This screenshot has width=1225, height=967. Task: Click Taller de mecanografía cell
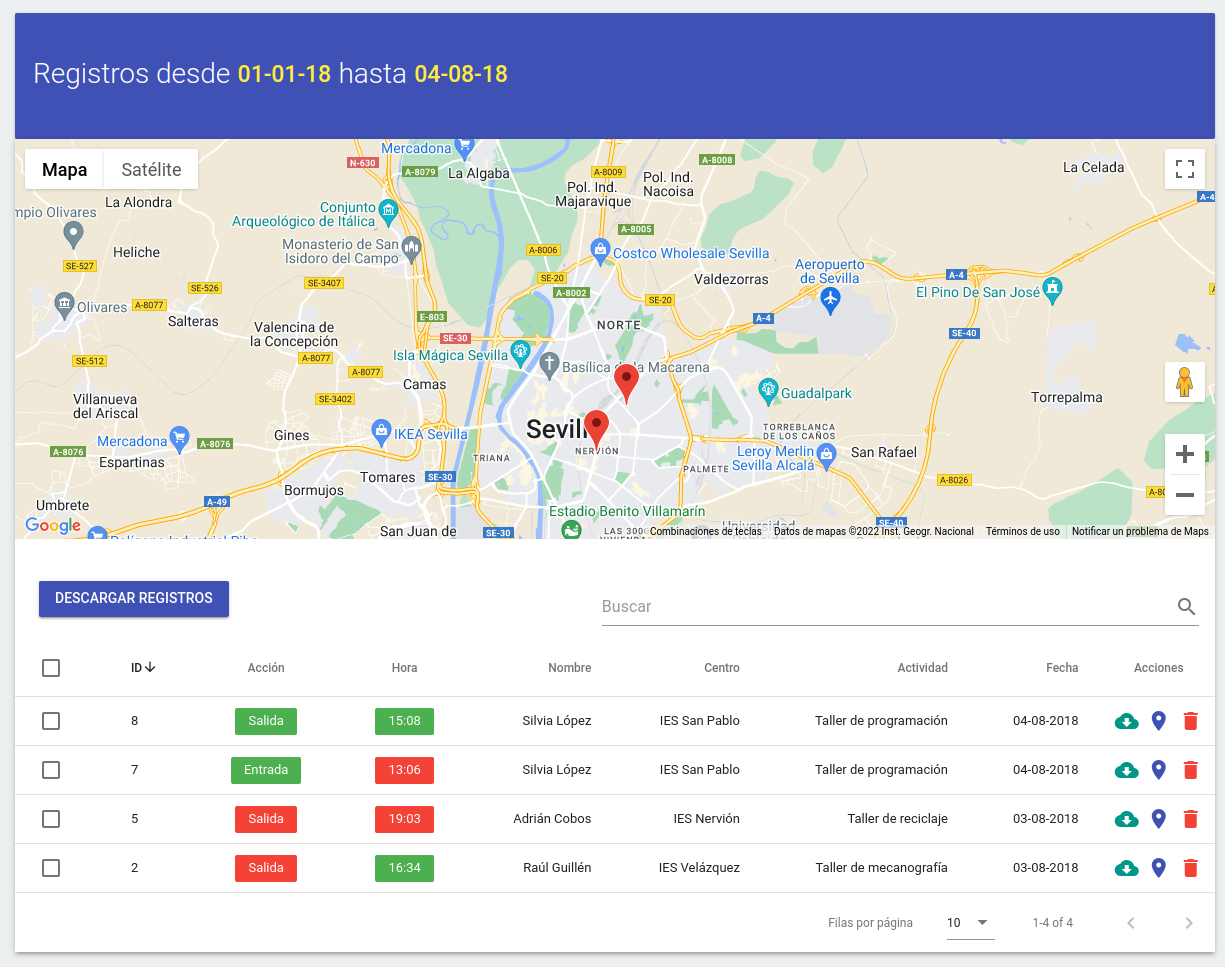tap(881, 868)
